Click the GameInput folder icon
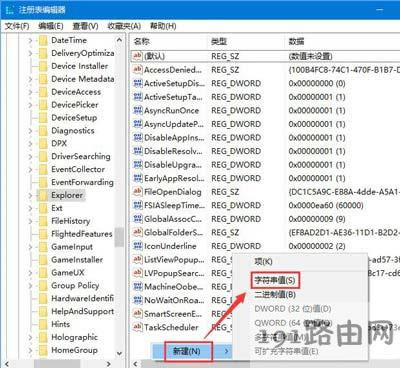 43,247
